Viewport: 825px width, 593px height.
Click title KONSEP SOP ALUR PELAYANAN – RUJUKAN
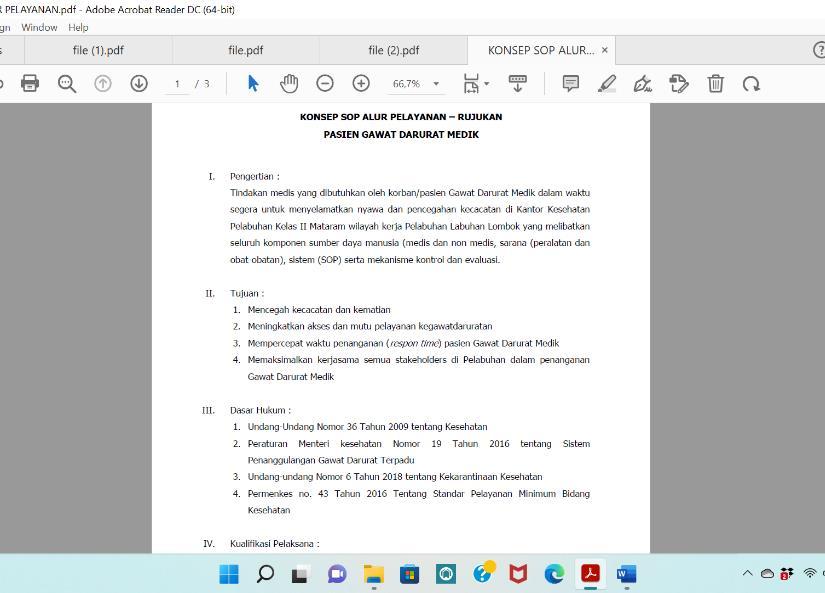[401, 117]
